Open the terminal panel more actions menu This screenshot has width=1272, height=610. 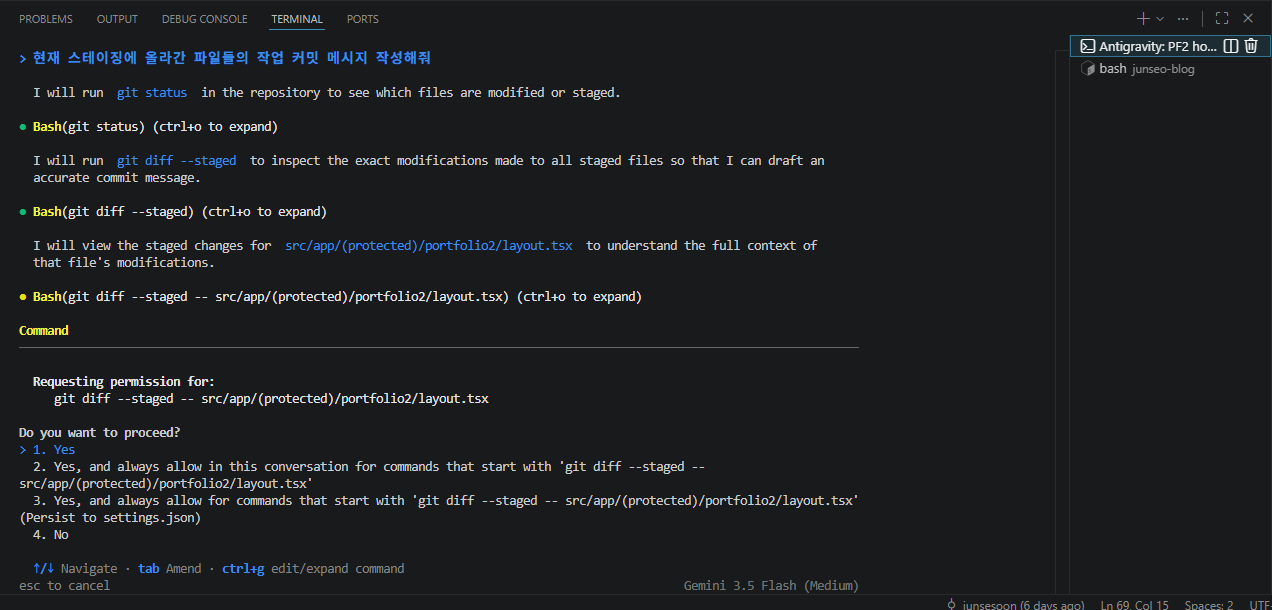(1183, 18)
